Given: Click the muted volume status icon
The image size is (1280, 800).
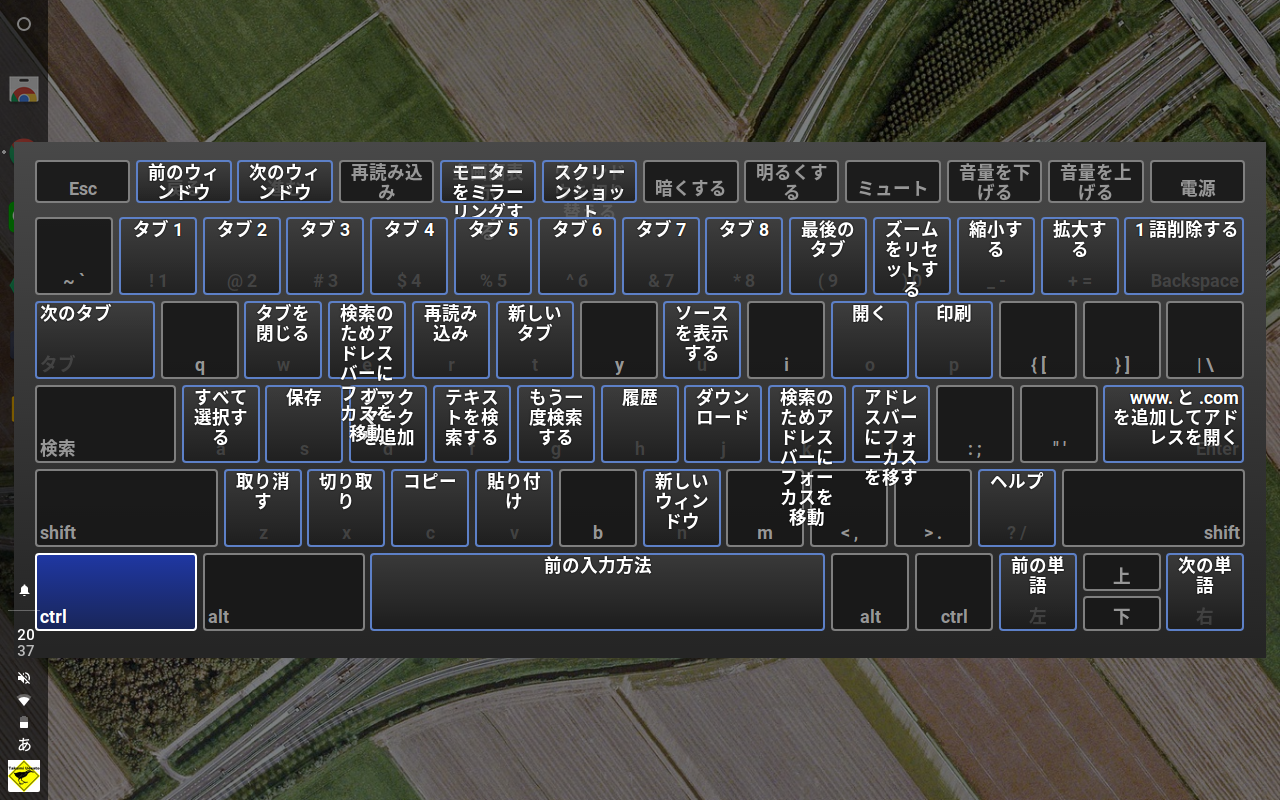Looking at the screenshot, I should 24,678.
